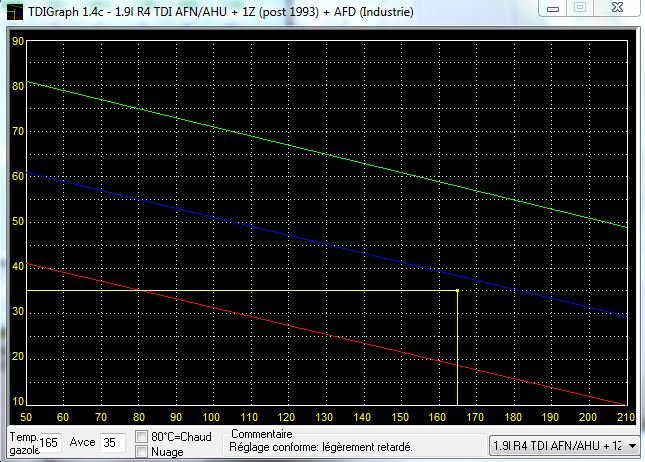Image resolution: width=645 pixels, height=462 pixels.
Task: Click the TDIGraph icon in title bar
Action: pos(13,10)
